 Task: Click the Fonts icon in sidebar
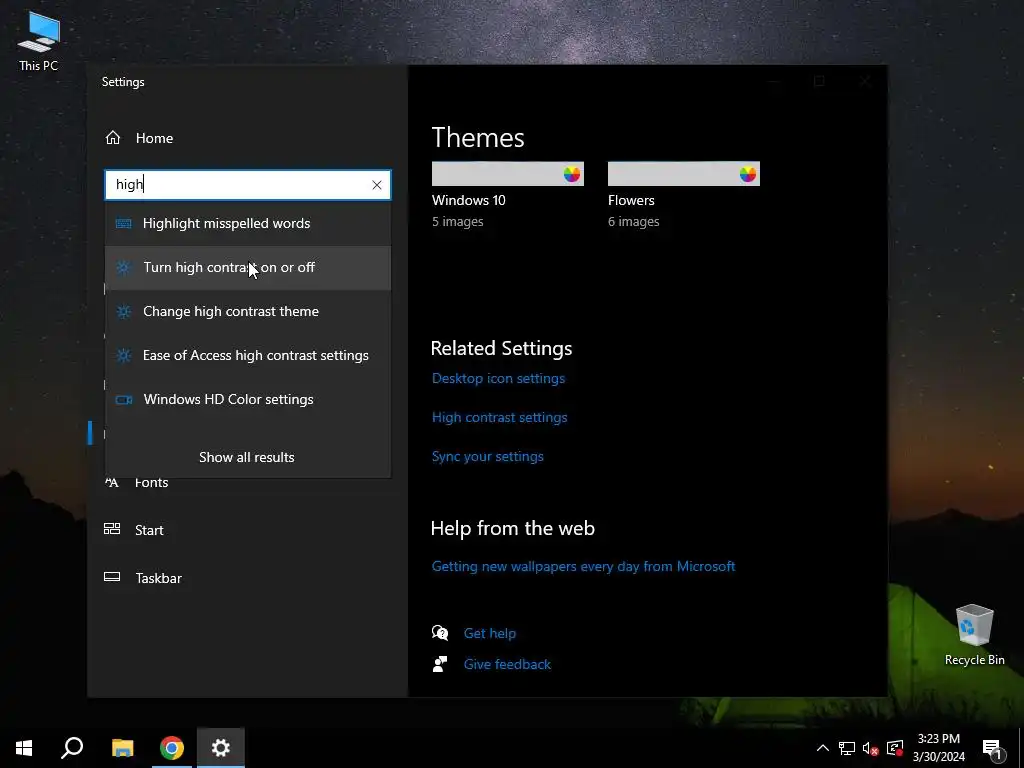click(x=112, y=483)
